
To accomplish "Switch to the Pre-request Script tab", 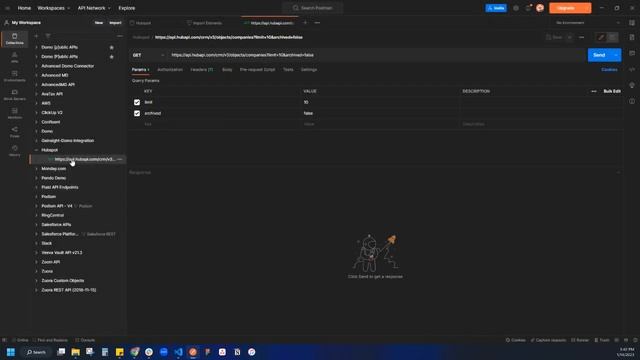I will pyautogui.click(x=257, y=70).
